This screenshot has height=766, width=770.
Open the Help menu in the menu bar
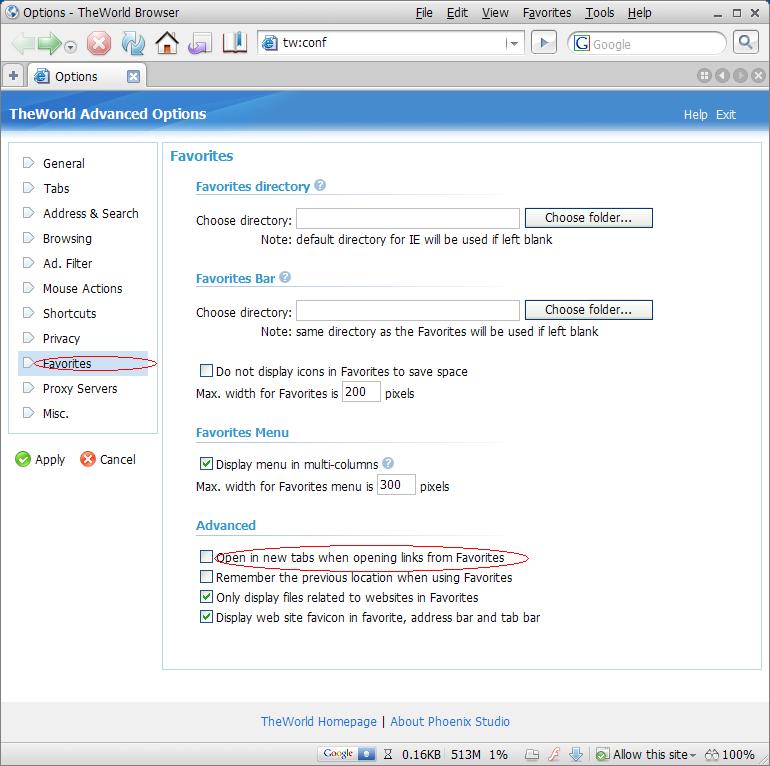pyautogui.click(x=639, y=13)
